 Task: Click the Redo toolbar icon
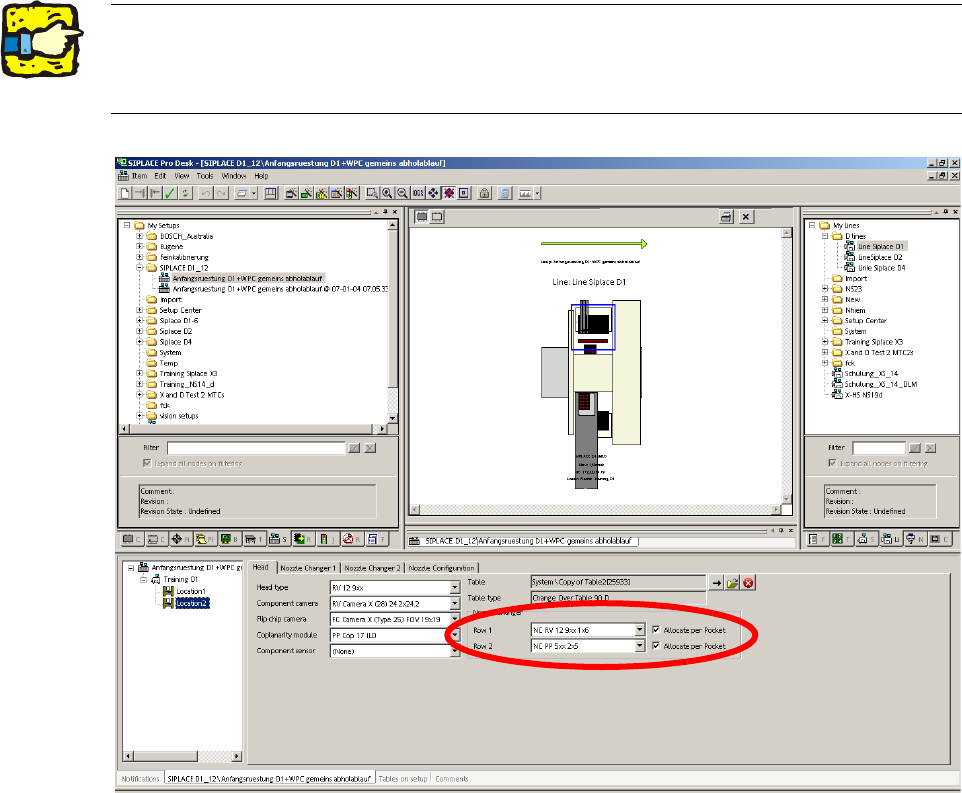tap(221, 193)
